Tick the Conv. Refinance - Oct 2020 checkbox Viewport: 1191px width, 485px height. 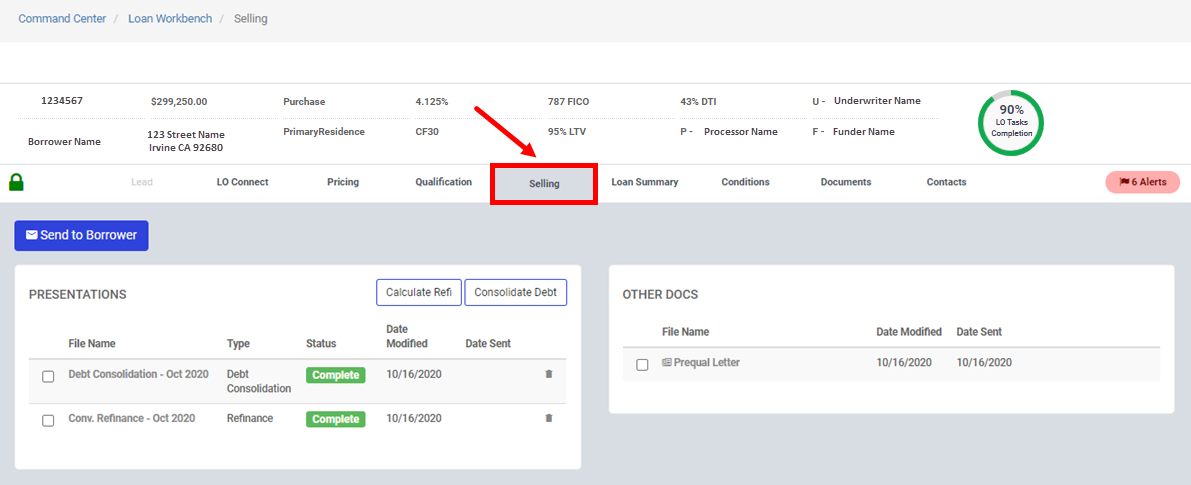click(48, 420)
